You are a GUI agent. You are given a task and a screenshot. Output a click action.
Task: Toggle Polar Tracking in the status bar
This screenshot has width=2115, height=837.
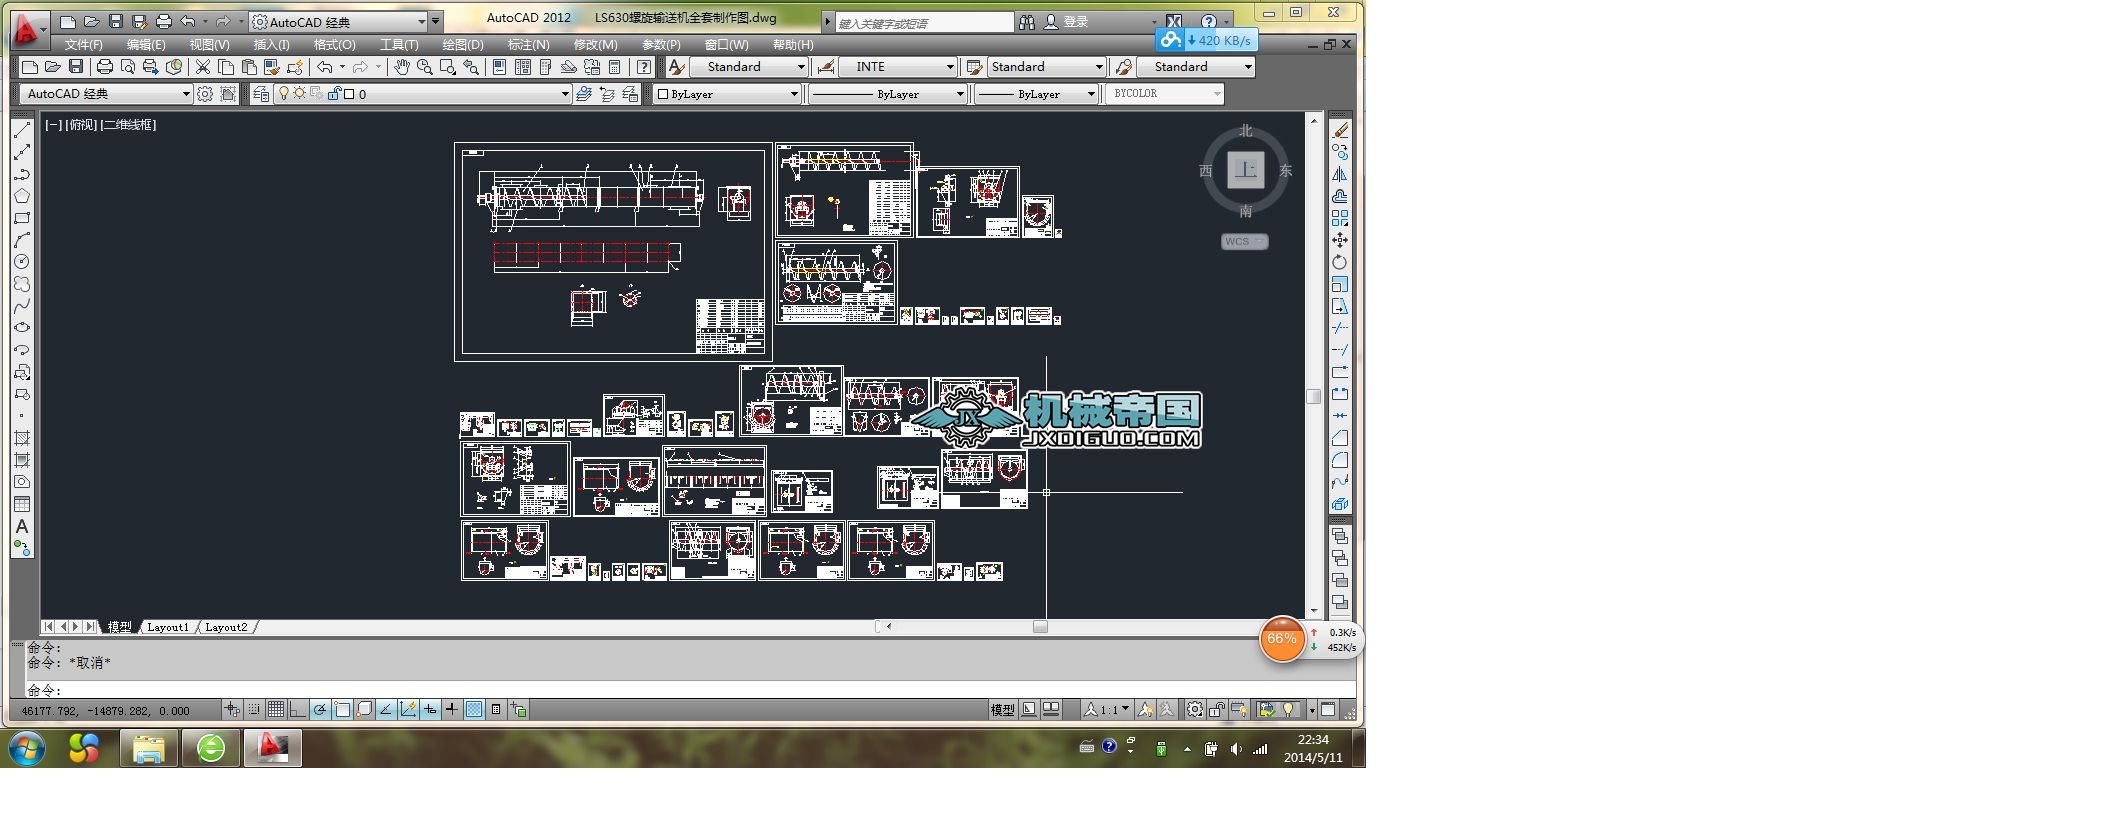click(x=320, y=710)
